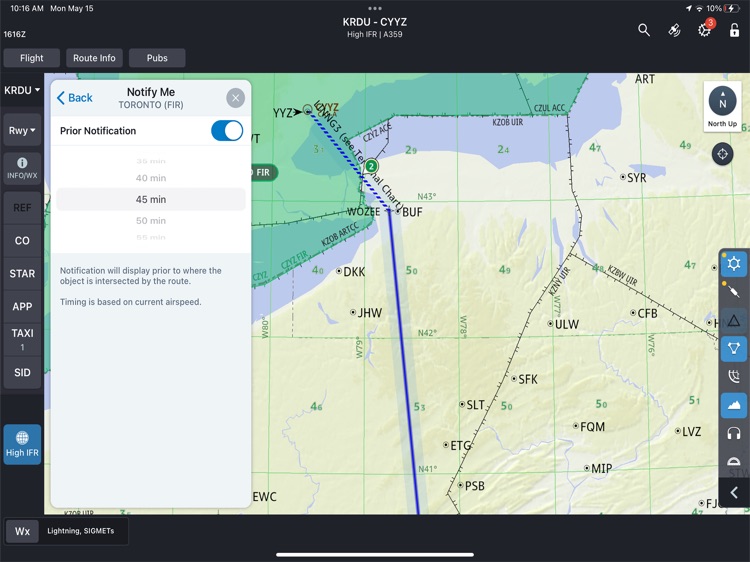This screenshot has height=562, width=750.
Task: Tap the satellite connectivity icon
Action: click(x=674, y=30)
